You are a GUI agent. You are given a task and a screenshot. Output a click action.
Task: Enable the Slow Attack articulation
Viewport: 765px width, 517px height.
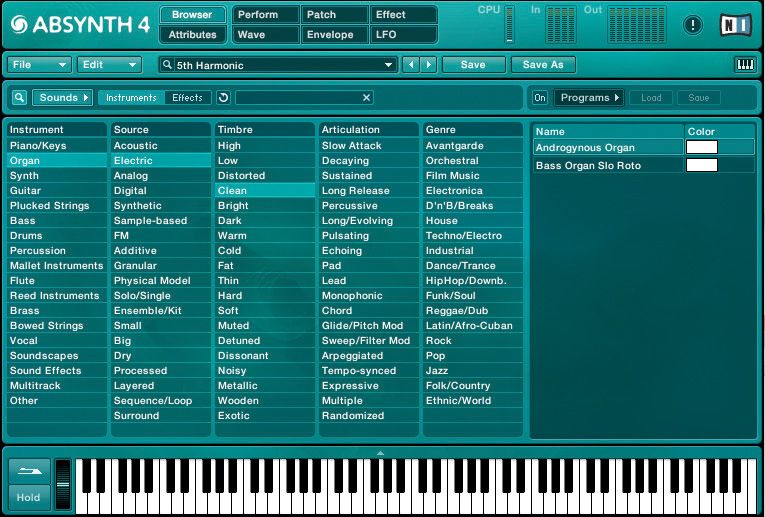click(x=368, y=145)
